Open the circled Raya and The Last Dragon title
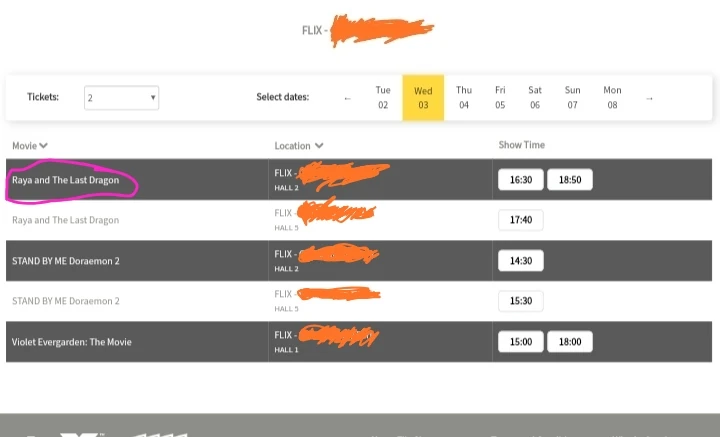Viewport: 720px width, 437px height. (x=66, y=180)
